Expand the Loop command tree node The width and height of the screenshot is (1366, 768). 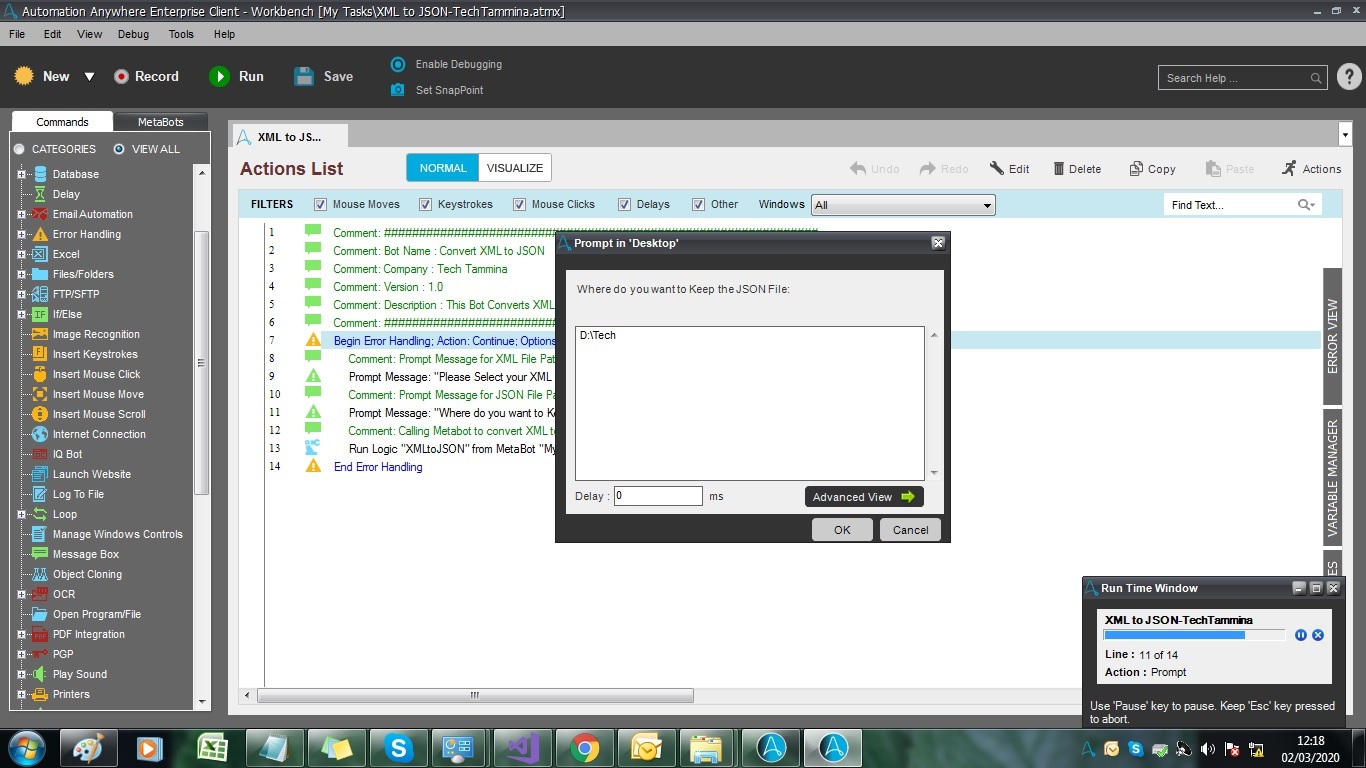pos(21,514)
